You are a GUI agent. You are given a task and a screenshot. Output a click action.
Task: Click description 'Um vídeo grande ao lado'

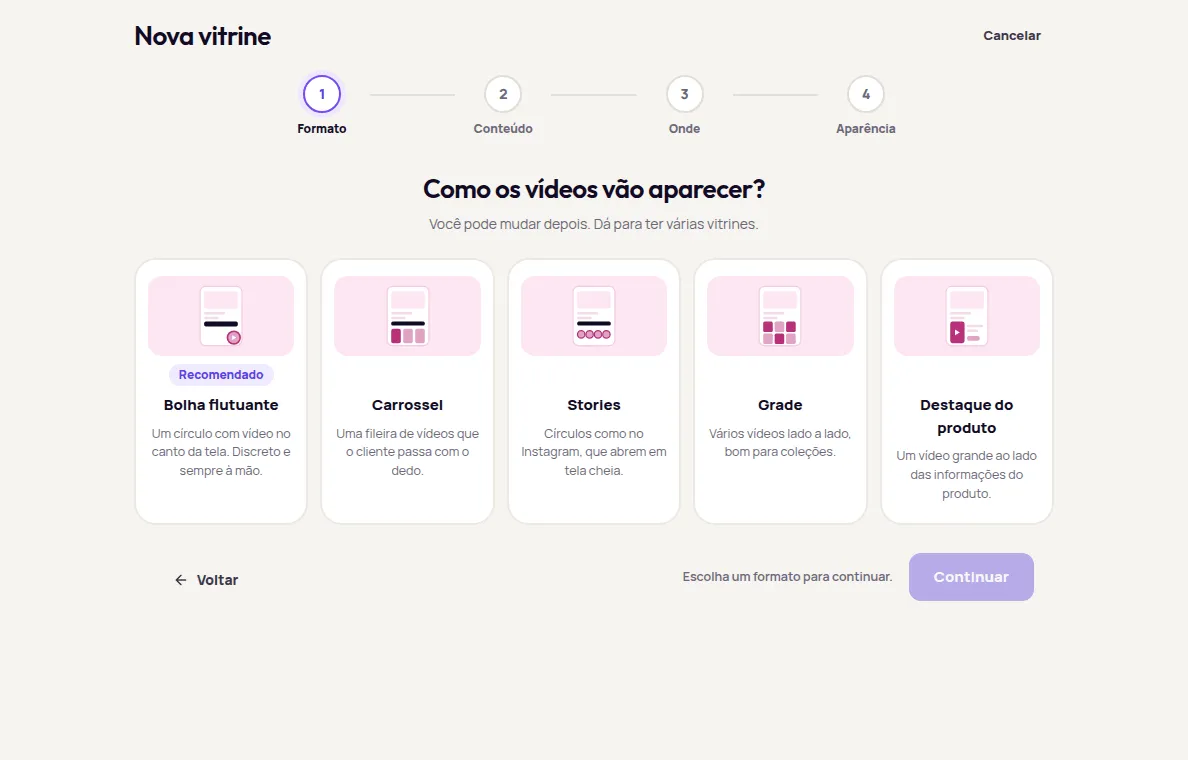click(966, 474)
